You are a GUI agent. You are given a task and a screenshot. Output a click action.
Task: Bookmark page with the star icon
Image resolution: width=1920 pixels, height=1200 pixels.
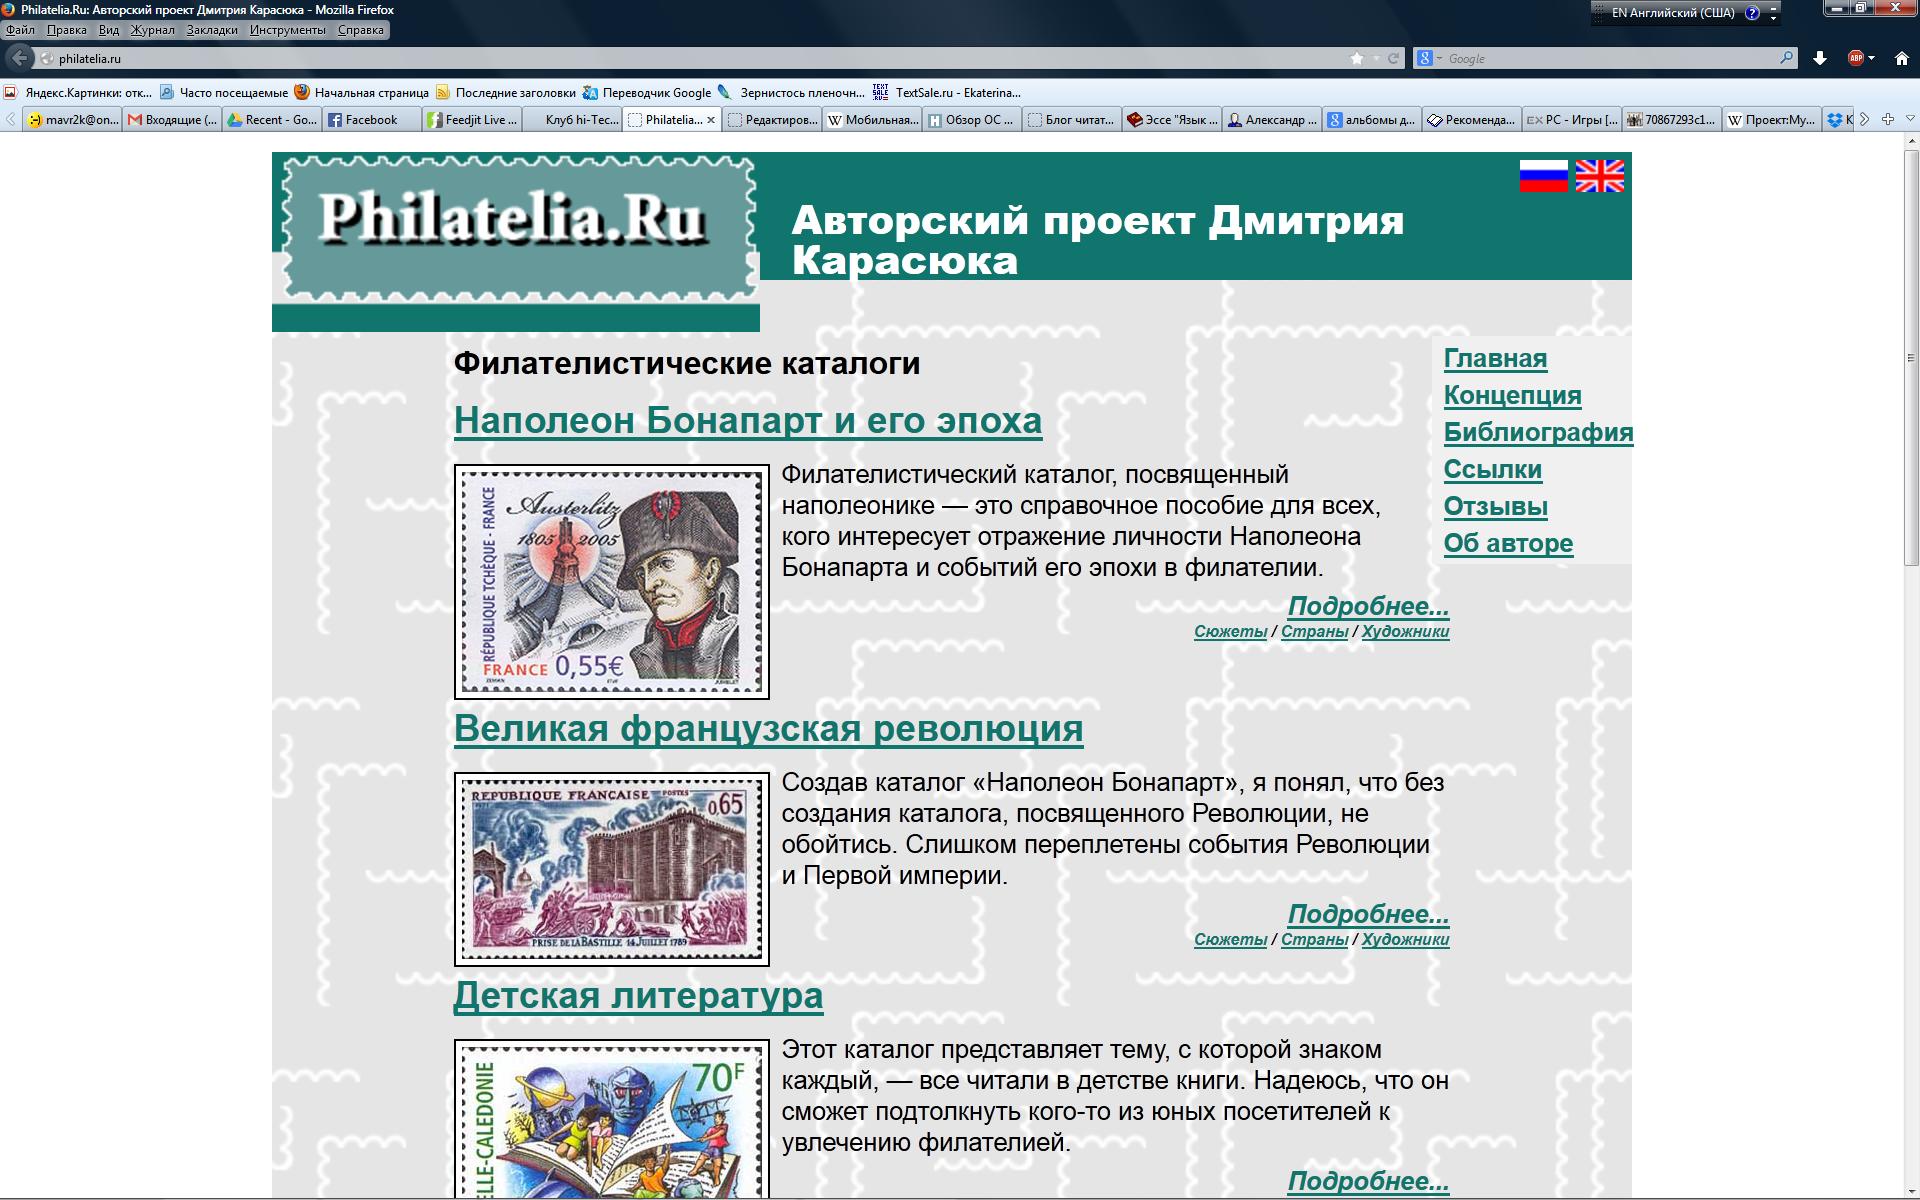pos(1357,58)
